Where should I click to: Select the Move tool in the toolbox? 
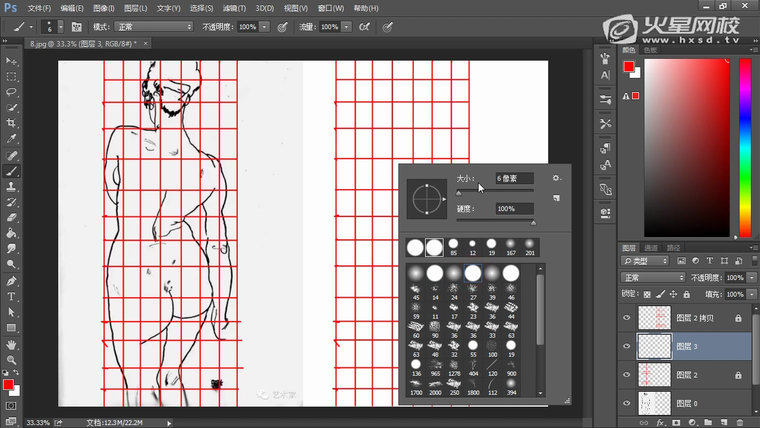(12, 61)
